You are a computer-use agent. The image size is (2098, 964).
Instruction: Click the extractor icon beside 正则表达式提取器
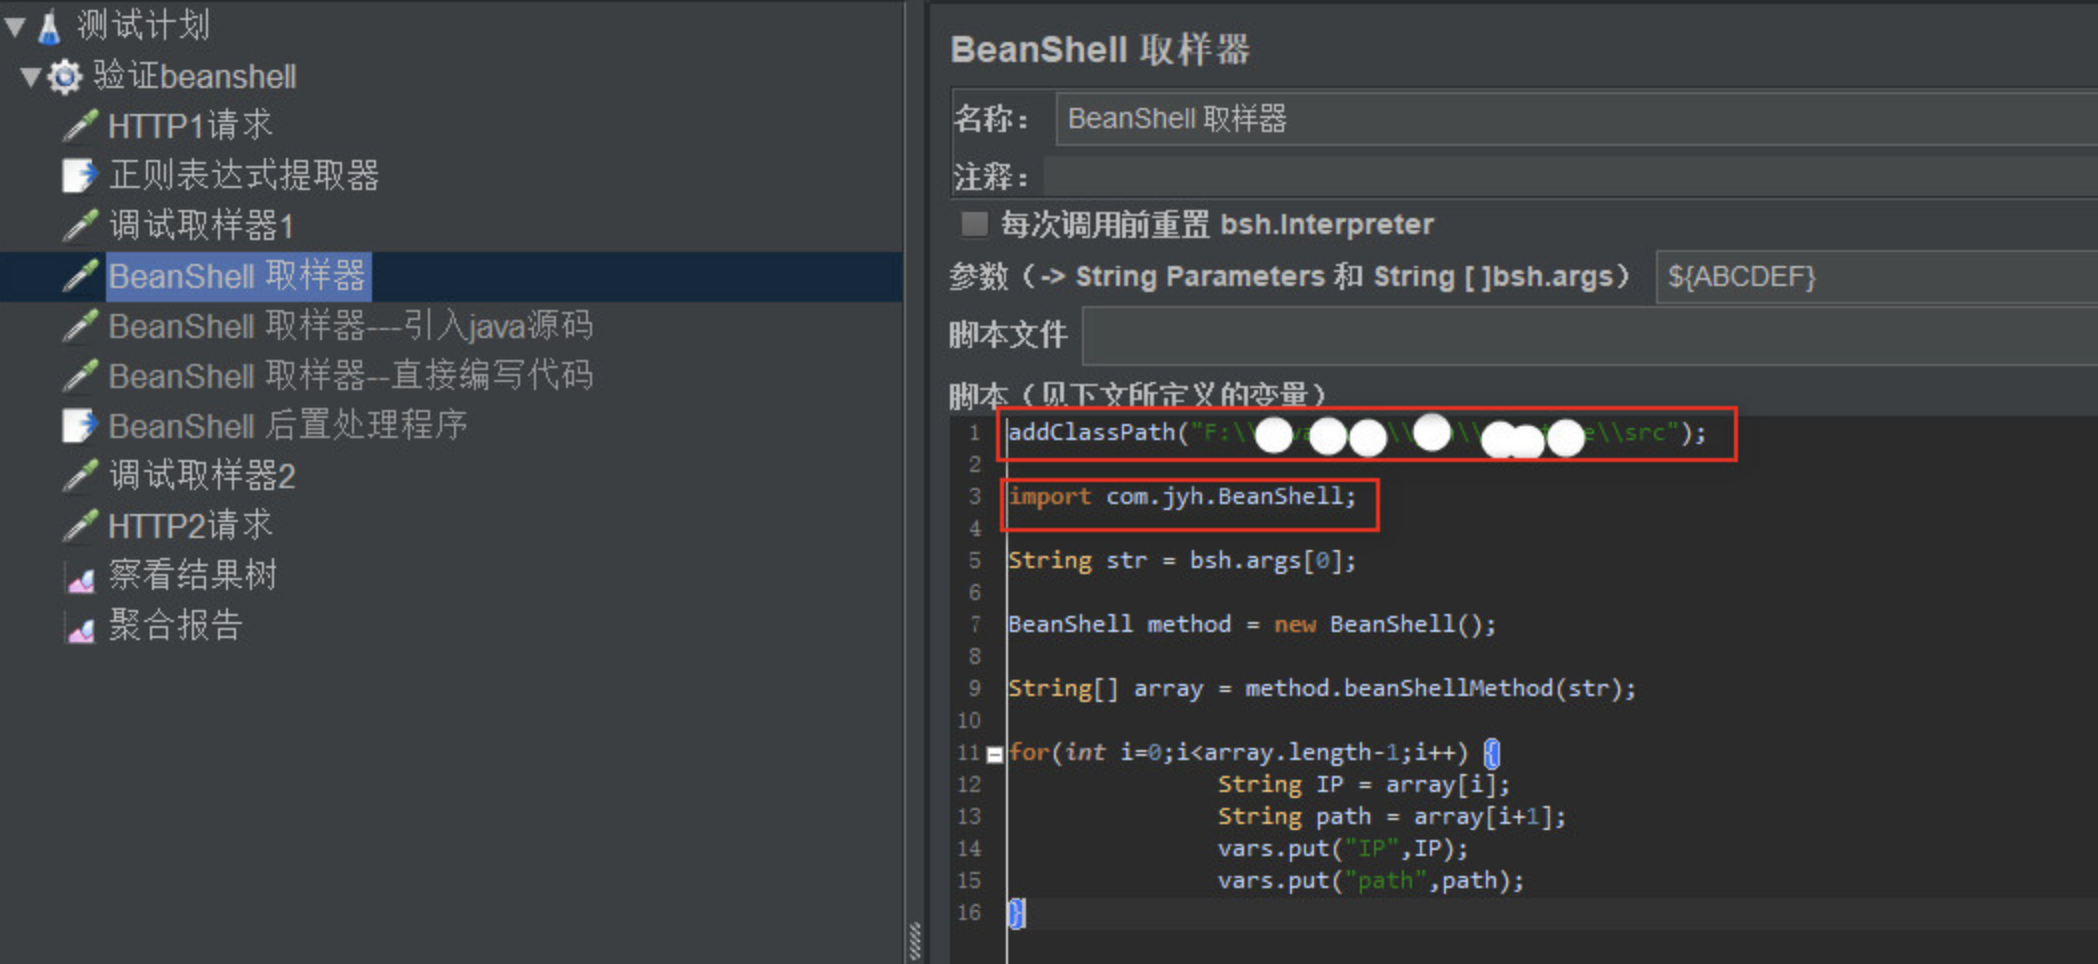pos(80,176)
